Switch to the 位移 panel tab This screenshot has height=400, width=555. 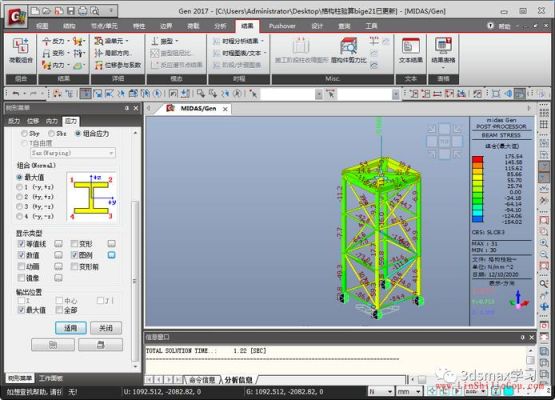pyautogui.click(x=33, y=121)
